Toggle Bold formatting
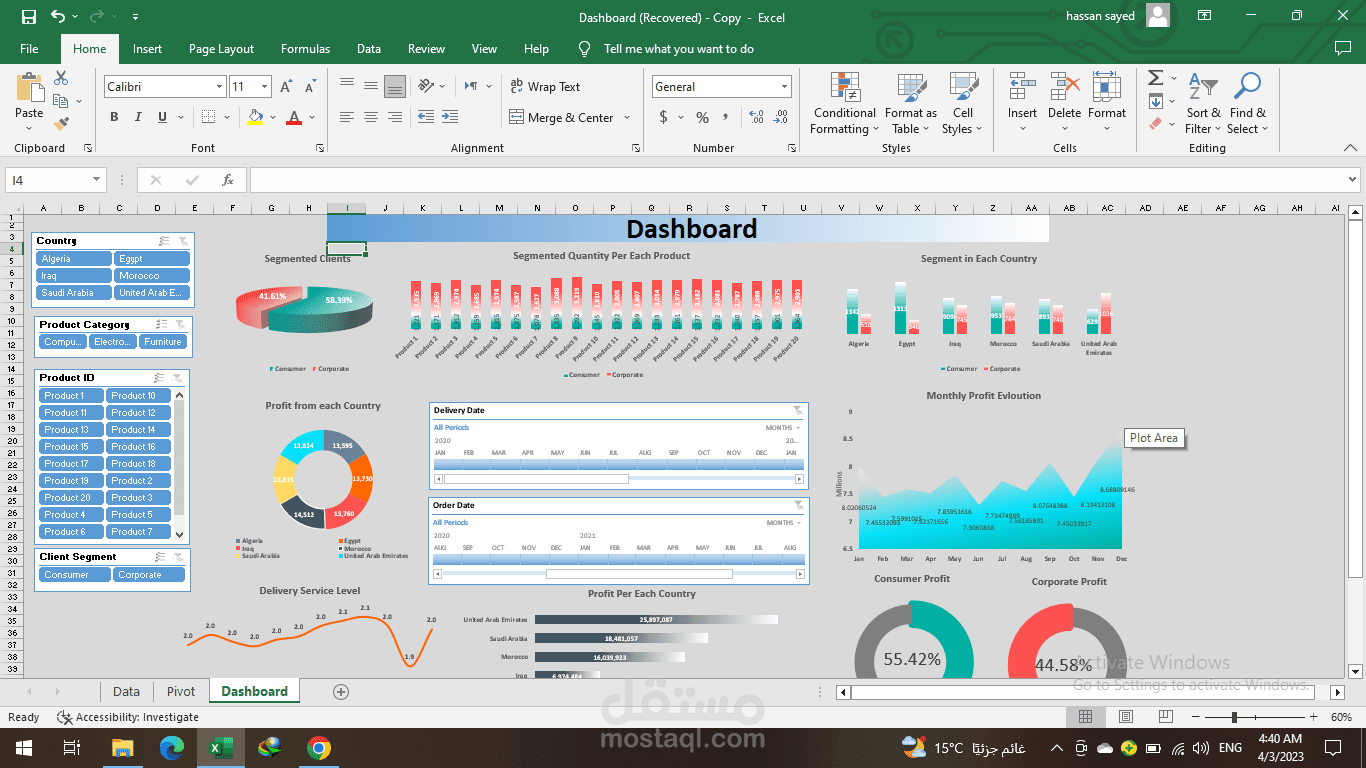 [114, 117]
